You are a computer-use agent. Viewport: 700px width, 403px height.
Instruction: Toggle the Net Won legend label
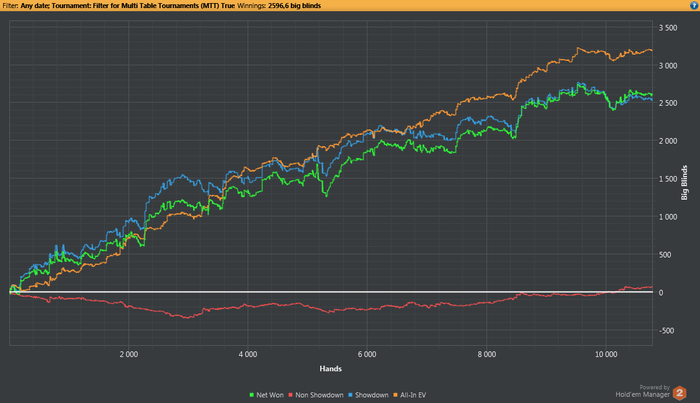270,395
